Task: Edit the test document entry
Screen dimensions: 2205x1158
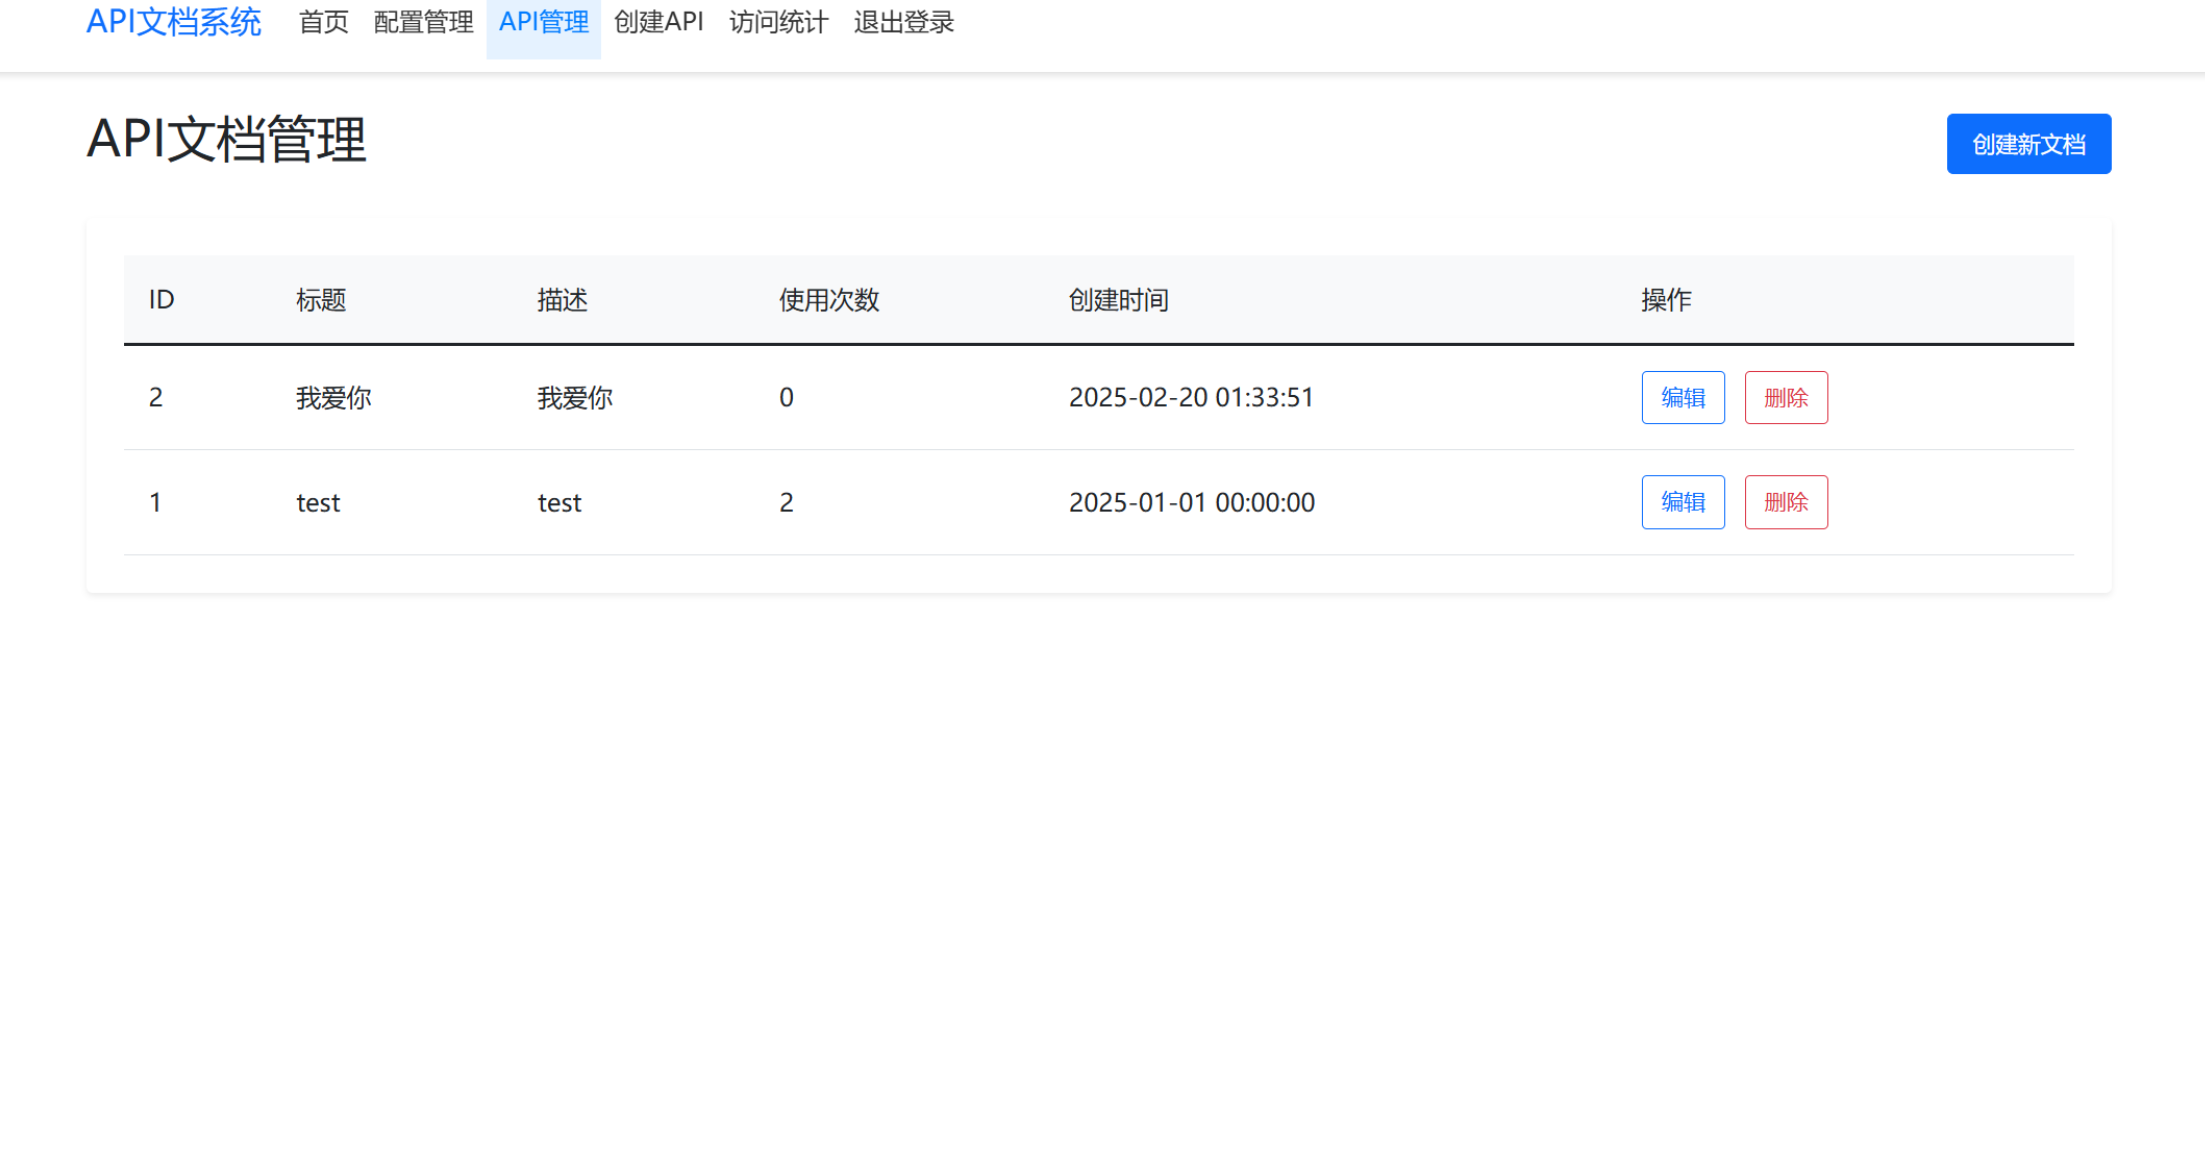Action: pyautogui.click(x=1683, y=502)
